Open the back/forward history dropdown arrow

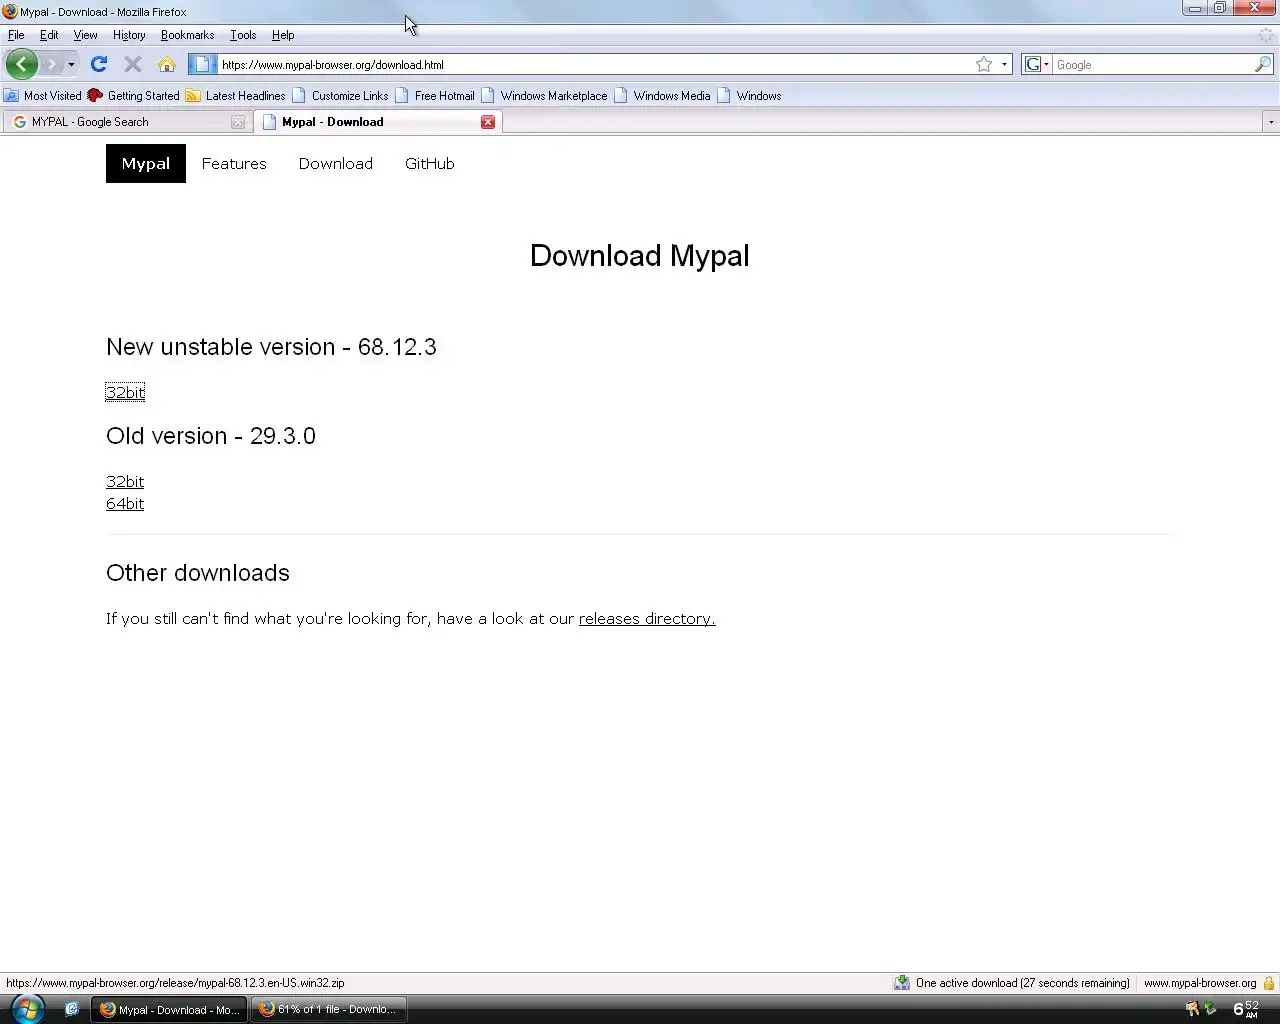(x=71, y=65)
